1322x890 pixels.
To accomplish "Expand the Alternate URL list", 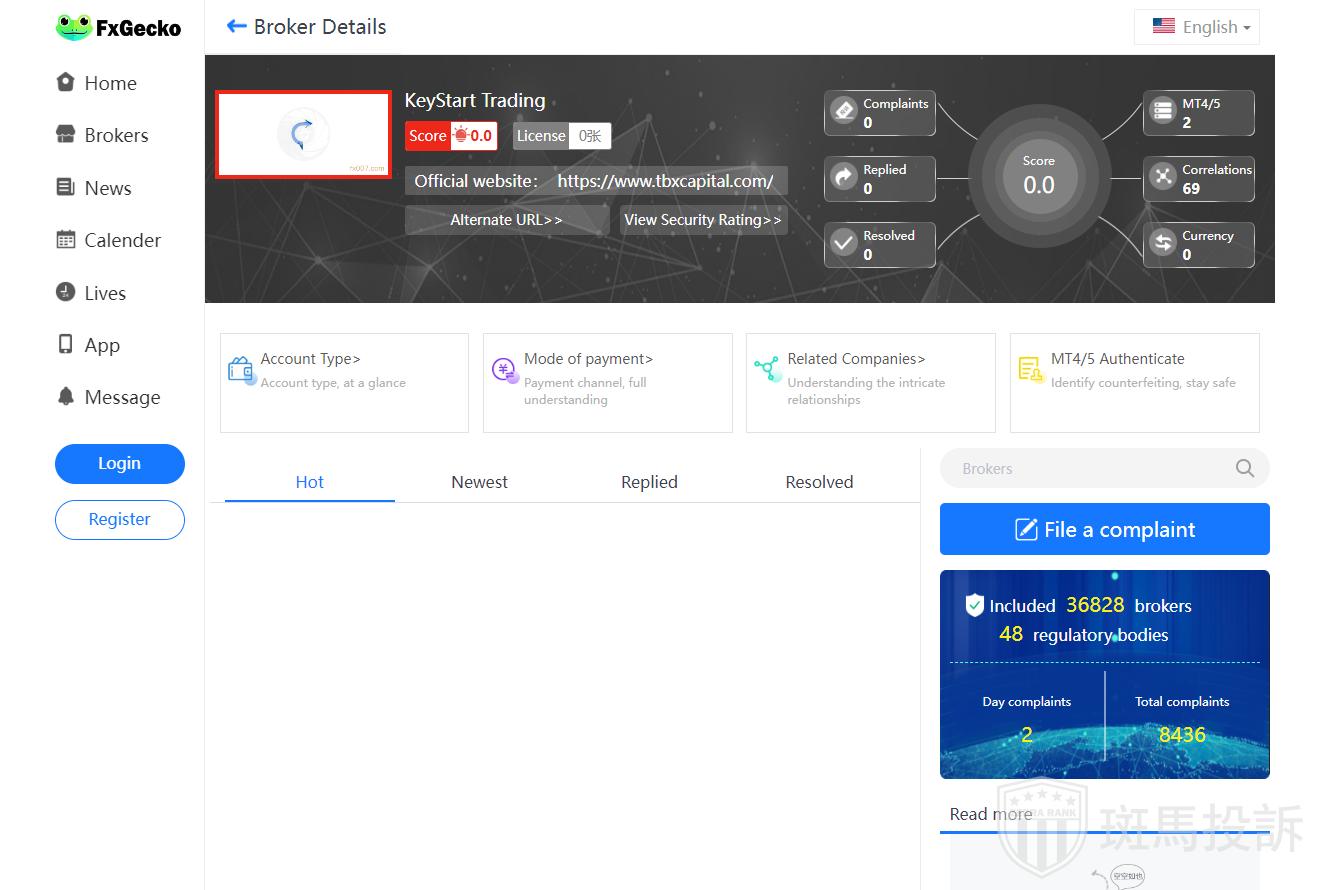I will coord(506,220).
